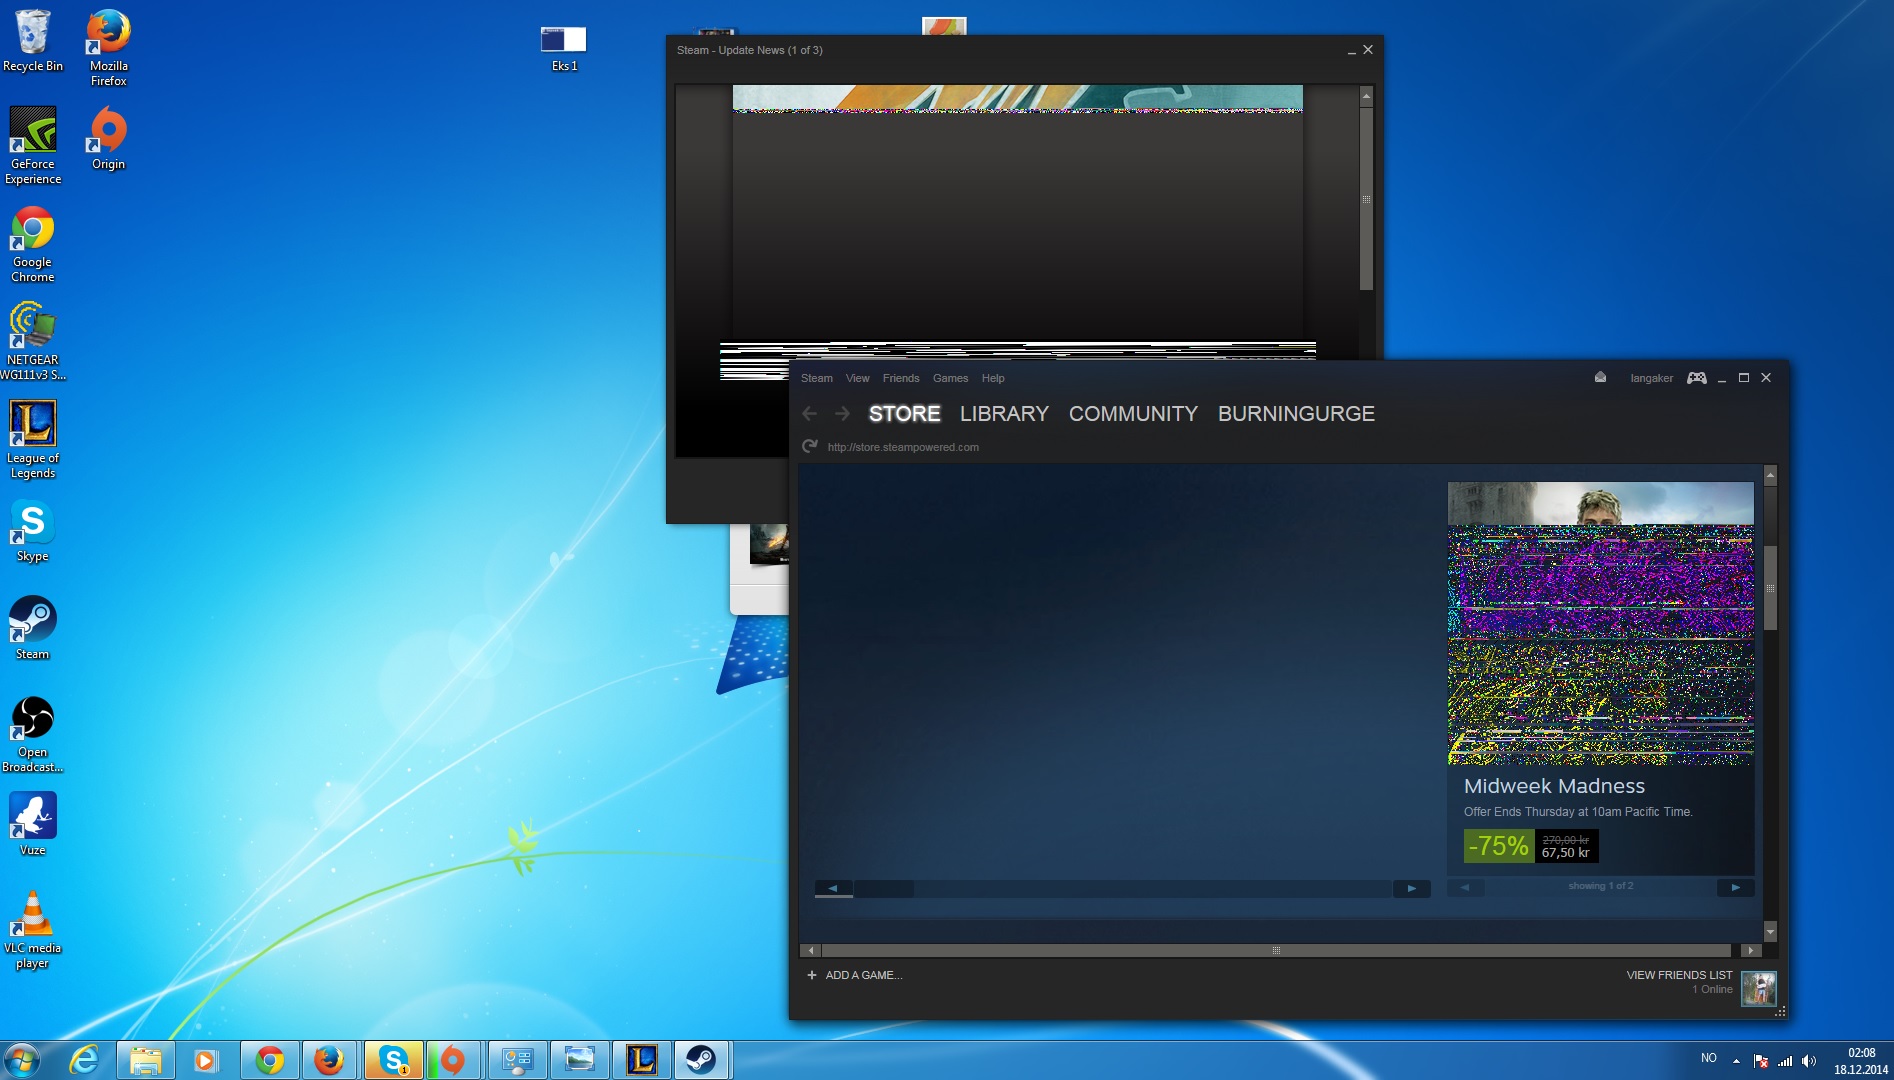Click the Steam store horizontal scrollbar
The width and height of the screenshot is (1894, 1080).
1276,950
